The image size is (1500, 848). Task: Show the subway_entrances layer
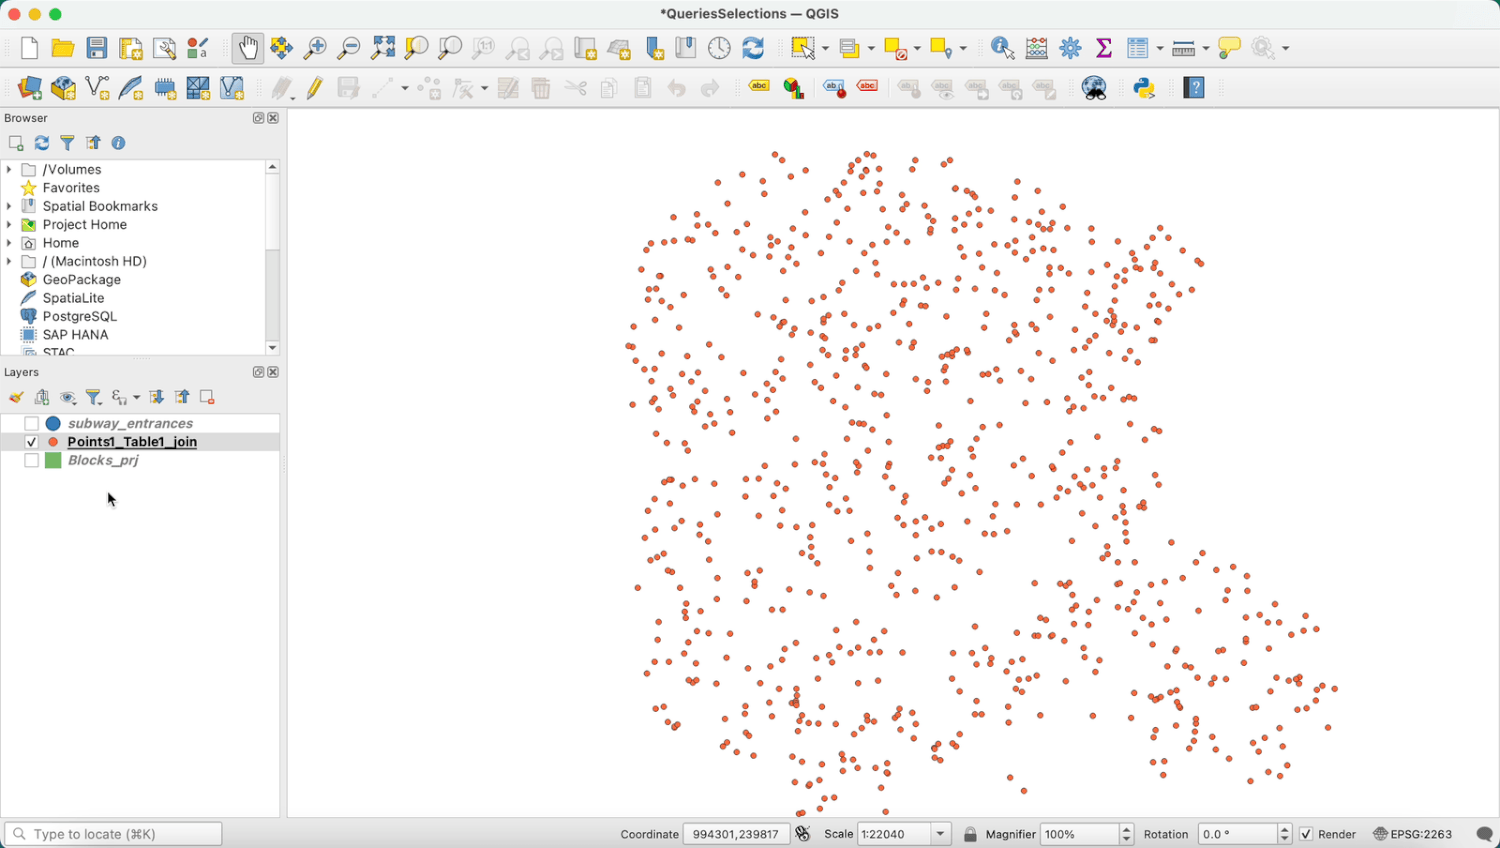31,423
